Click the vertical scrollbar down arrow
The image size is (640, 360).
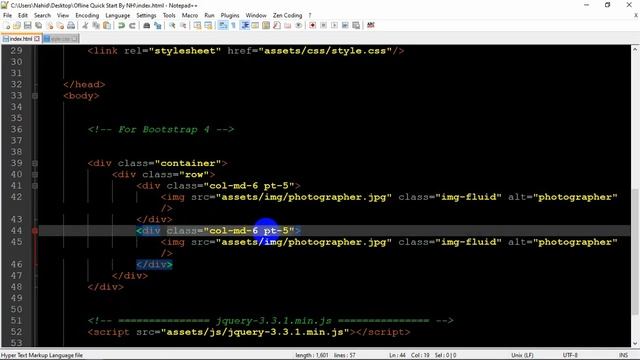point(635,343)
